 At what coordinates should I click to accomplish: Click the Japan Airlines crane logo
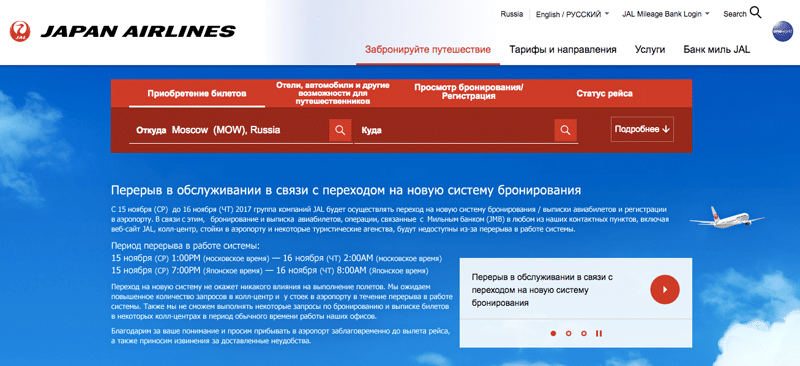(x=20, y=32)
